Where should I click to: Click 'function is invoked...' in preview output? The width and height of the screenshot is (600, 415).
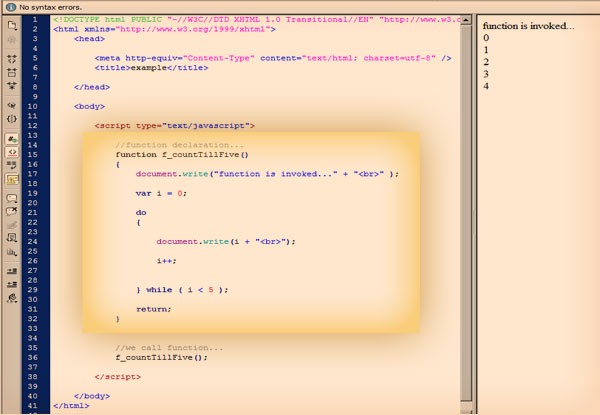[528, 26]
